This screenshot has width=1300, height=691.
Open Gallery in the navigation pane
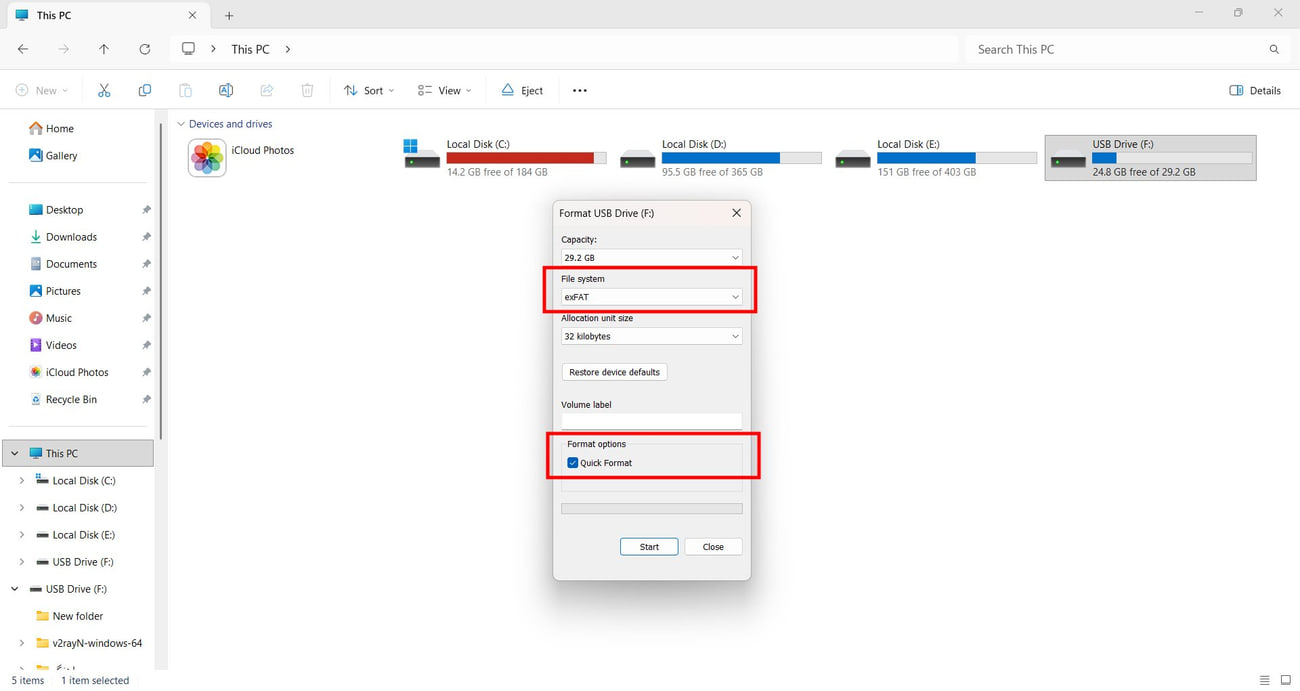[x=53, y=155]
